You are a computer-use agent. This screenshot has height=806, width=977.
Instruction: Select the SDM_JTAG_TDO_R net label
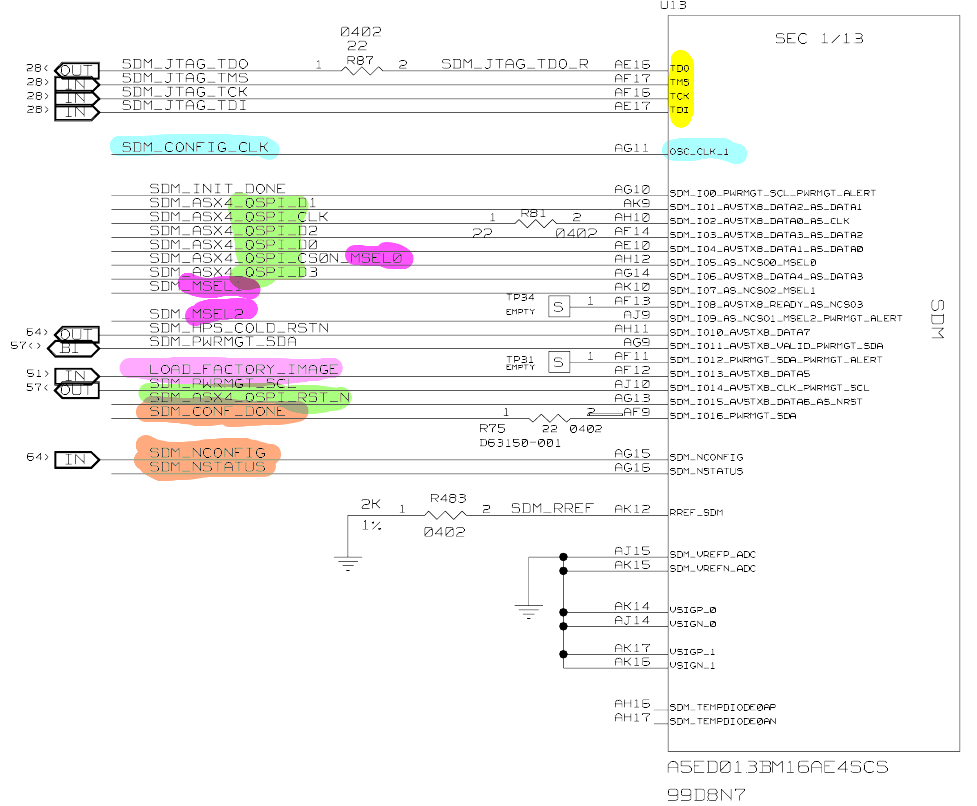tap(515, 64)
